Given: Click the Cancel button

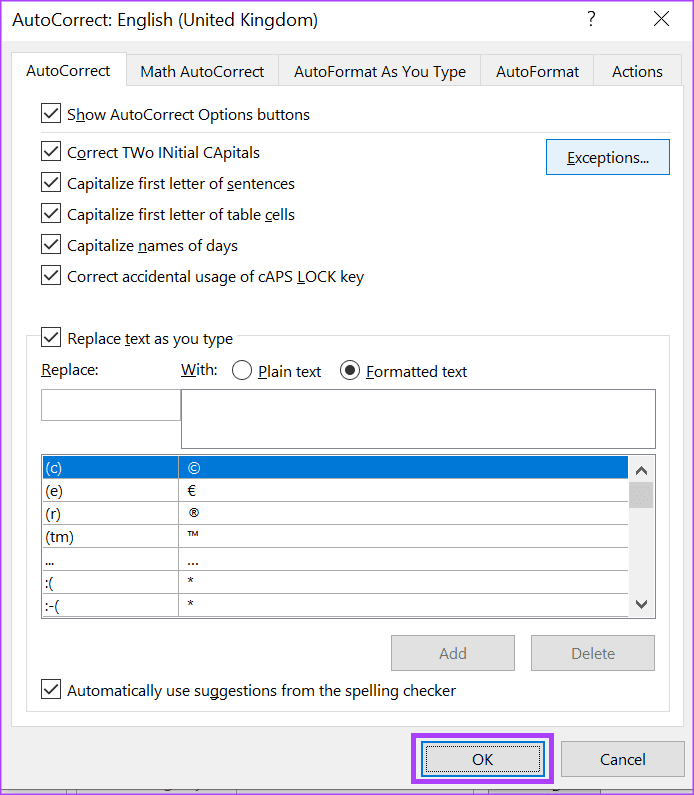Looking at the screenshot, I should (623, 759).
